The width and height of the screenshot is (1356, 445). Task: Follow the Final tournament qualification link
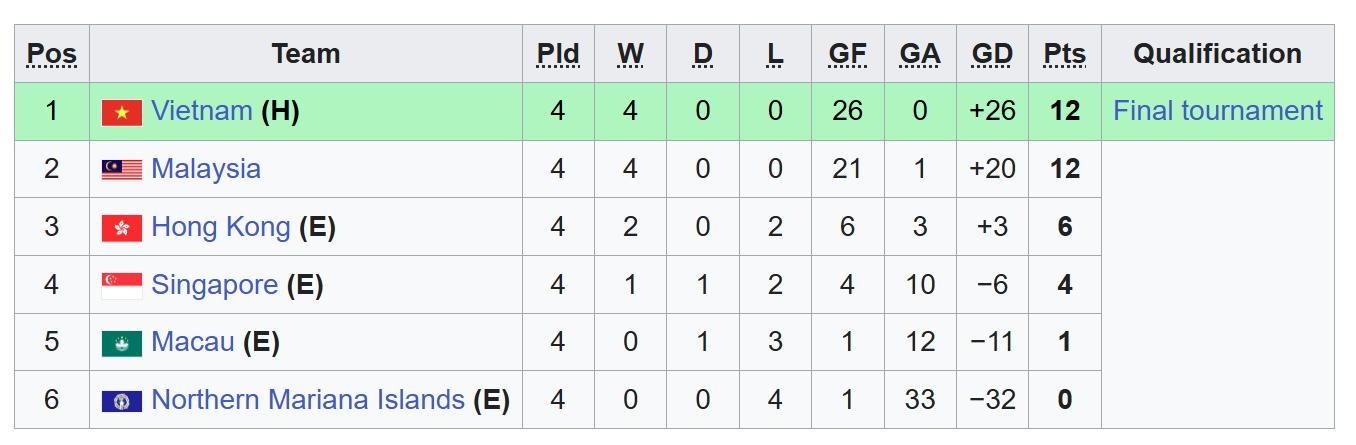[x=1217, y=111]
